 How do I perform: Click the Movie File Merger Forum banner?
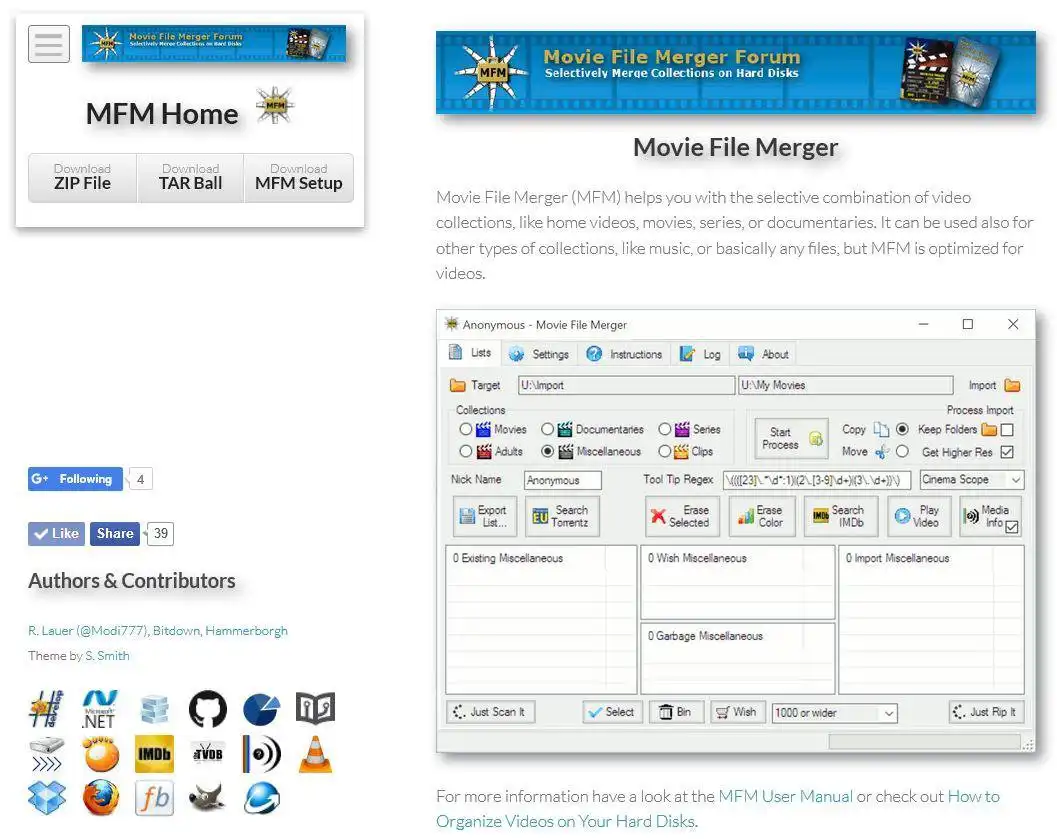[x=735, y=72]
